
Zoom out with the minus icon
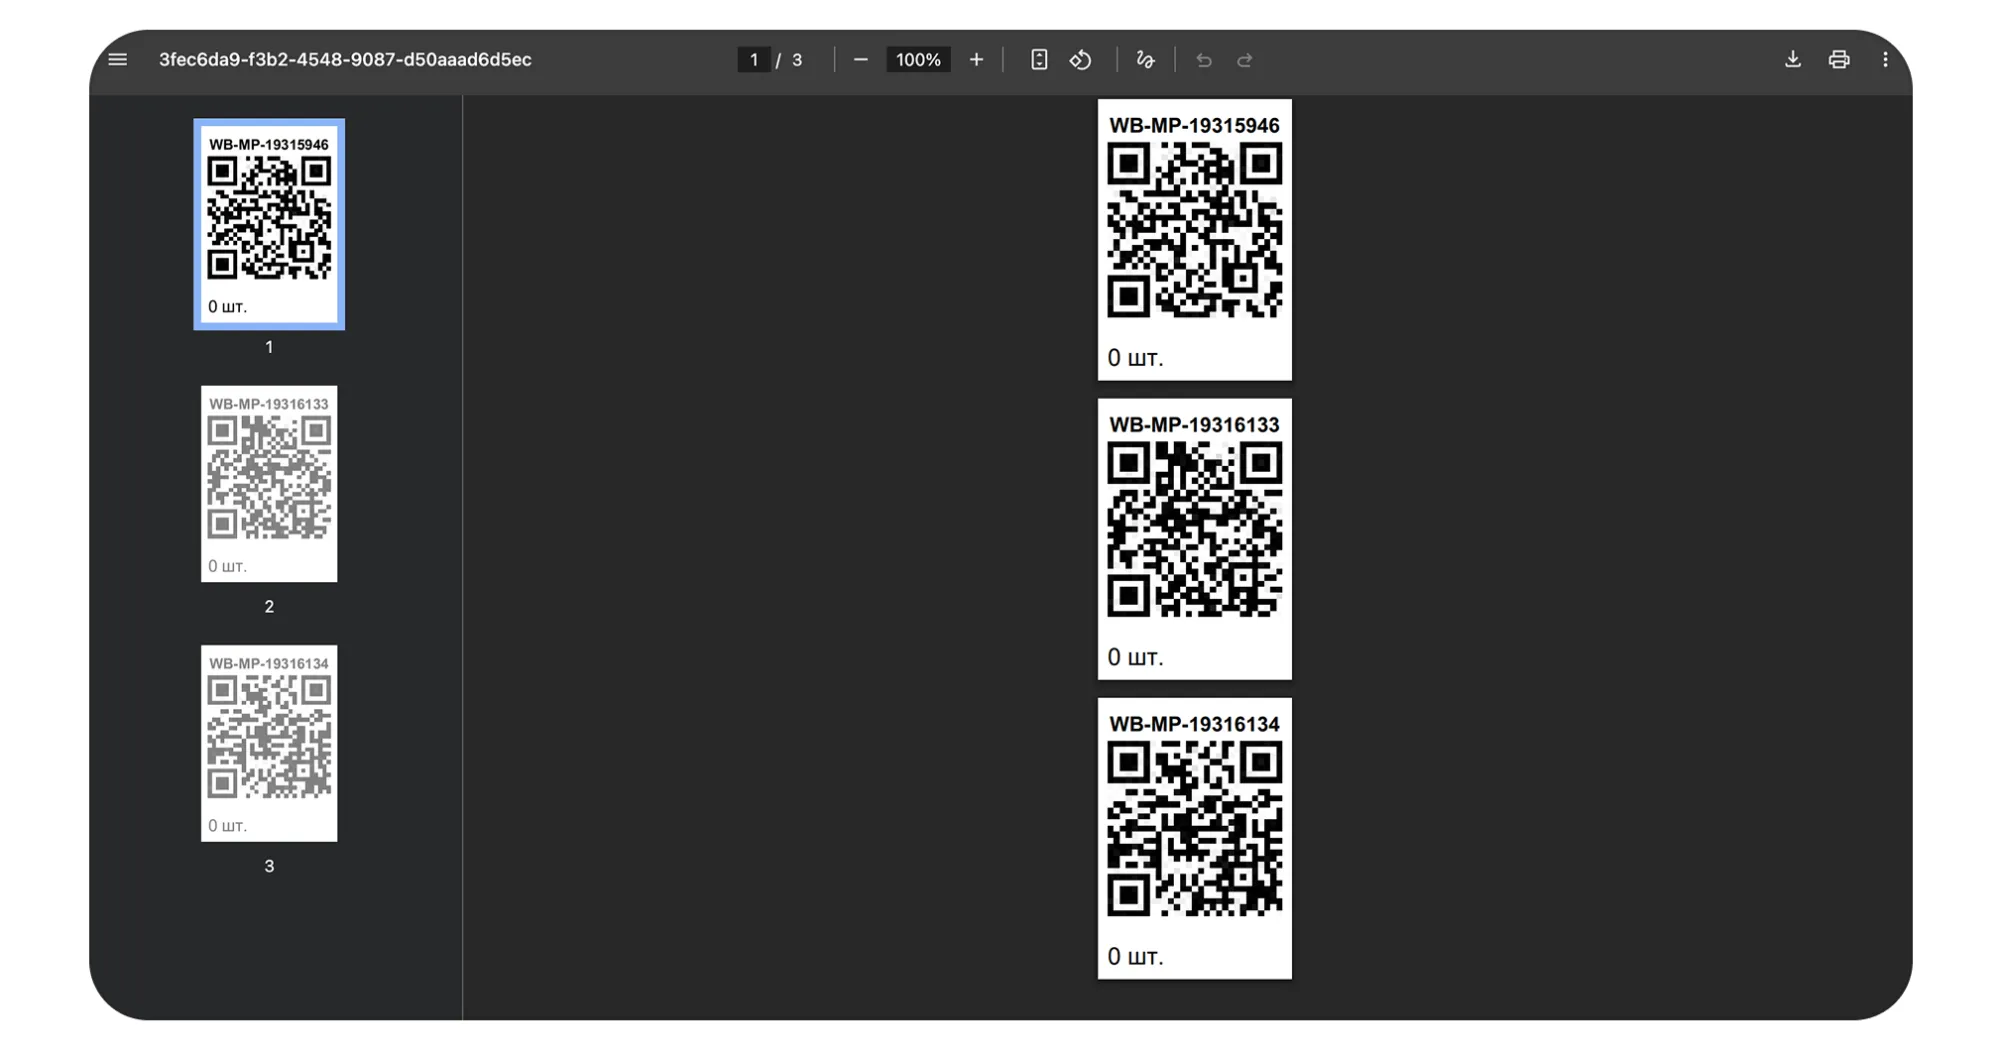point(860,60)
